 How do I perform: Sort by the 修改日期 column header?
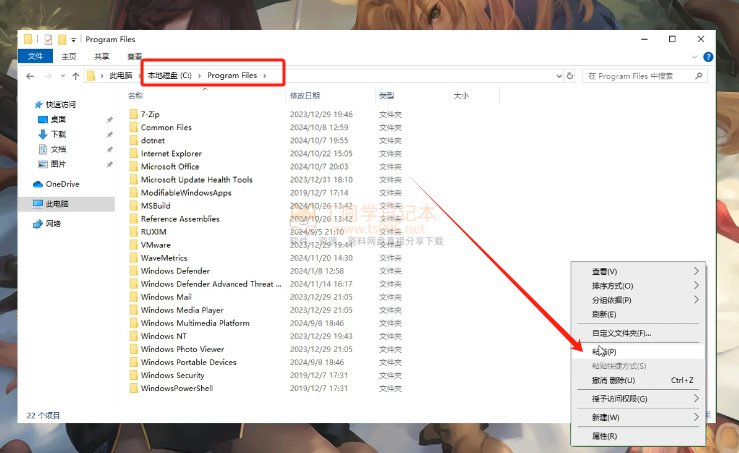(x=304, y=96)
